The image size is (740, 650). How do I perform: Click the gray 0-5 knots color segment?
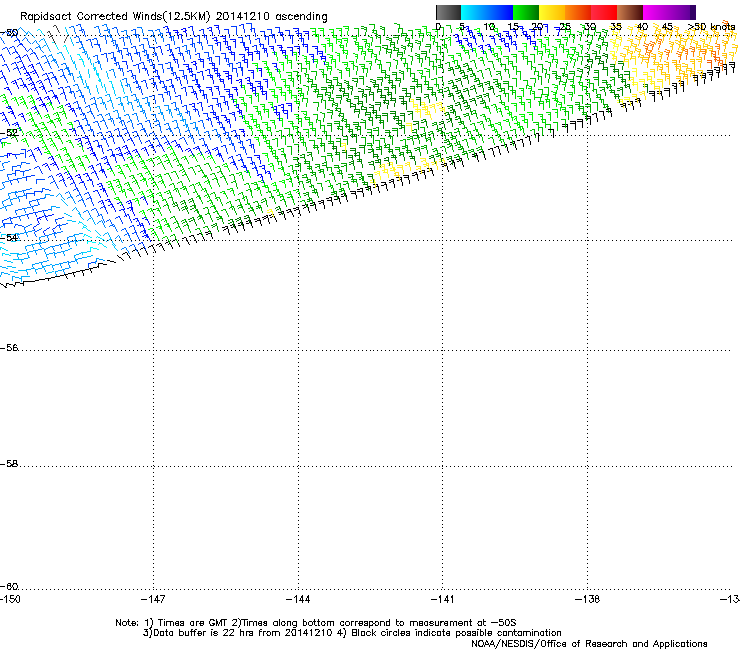pyautogui.click(x=448, y=12)
